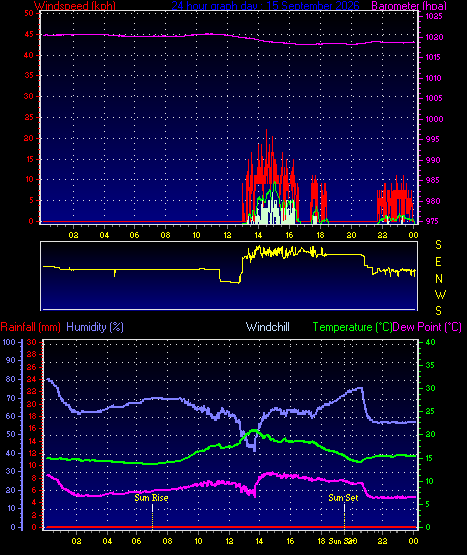467x555 pixels.
Task: Click the 24 hour graph day title
Action: [266, 5]
